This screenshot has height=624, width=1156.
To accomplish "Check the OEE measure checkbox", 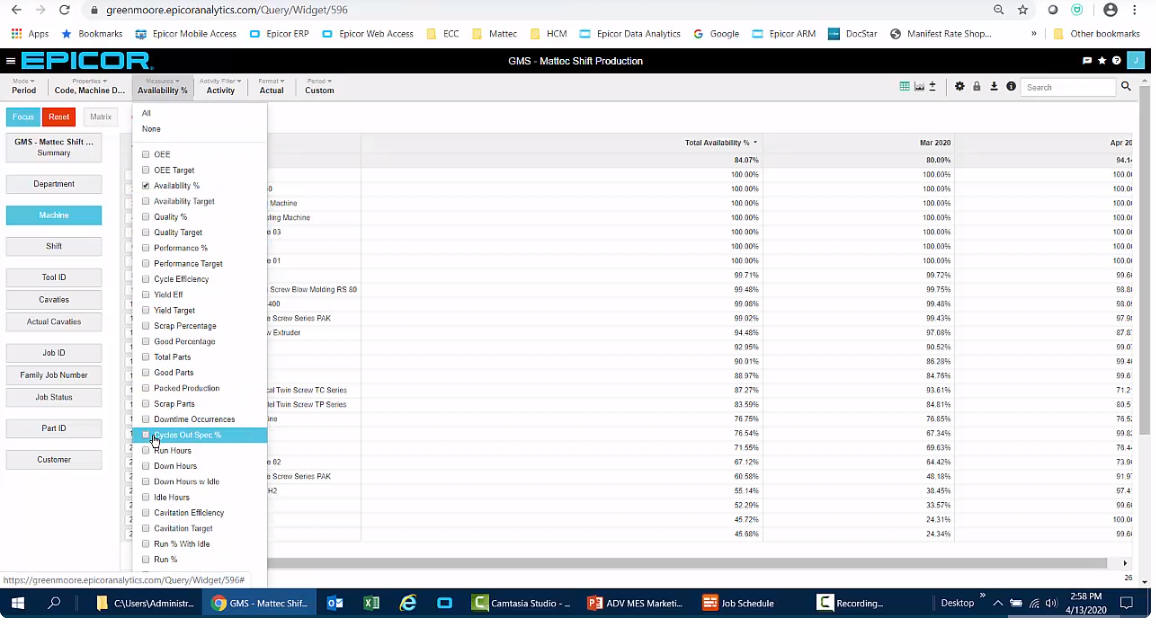I will (x=145, y=154).
